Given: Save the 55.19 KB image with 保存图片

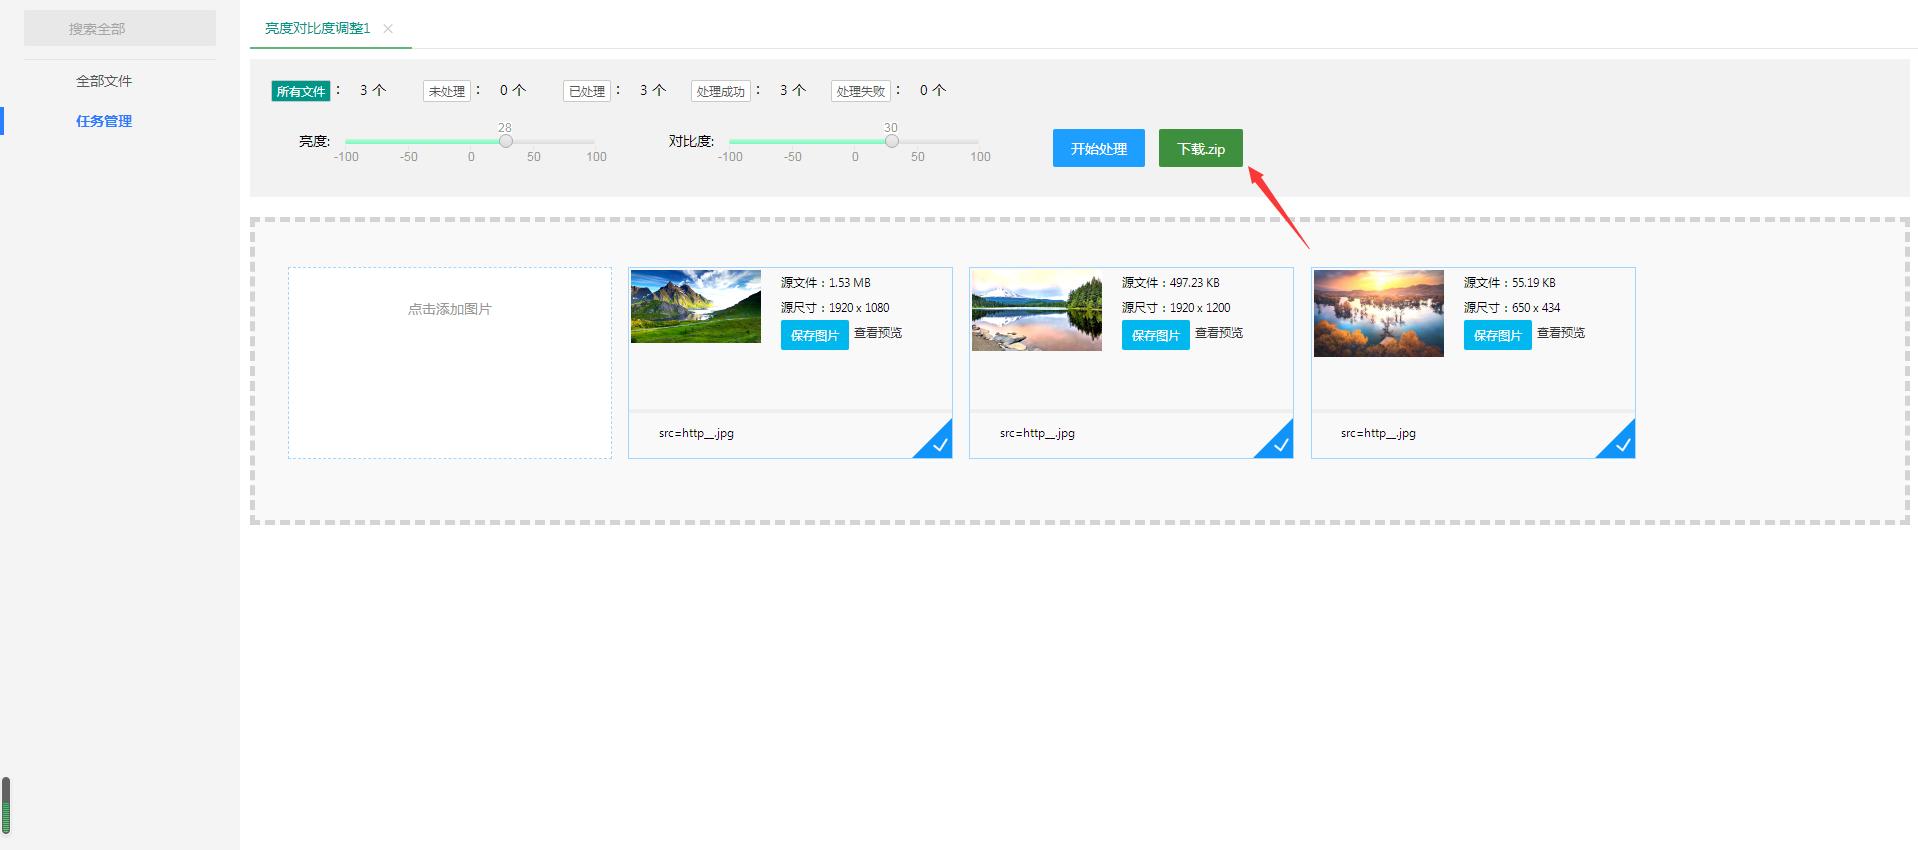Looking at the screenshot, I should coord(1498,335).
